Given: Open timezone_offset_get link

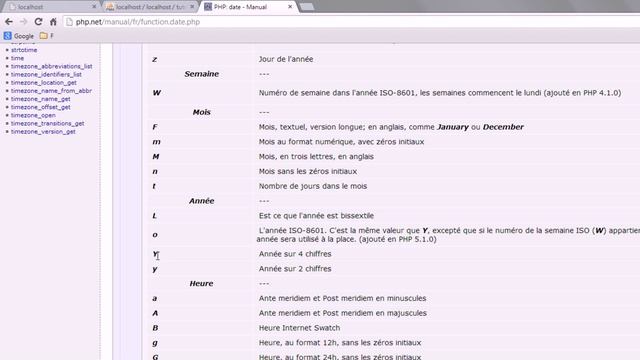Looking at the screenshot, I should (x=40, y=107).
